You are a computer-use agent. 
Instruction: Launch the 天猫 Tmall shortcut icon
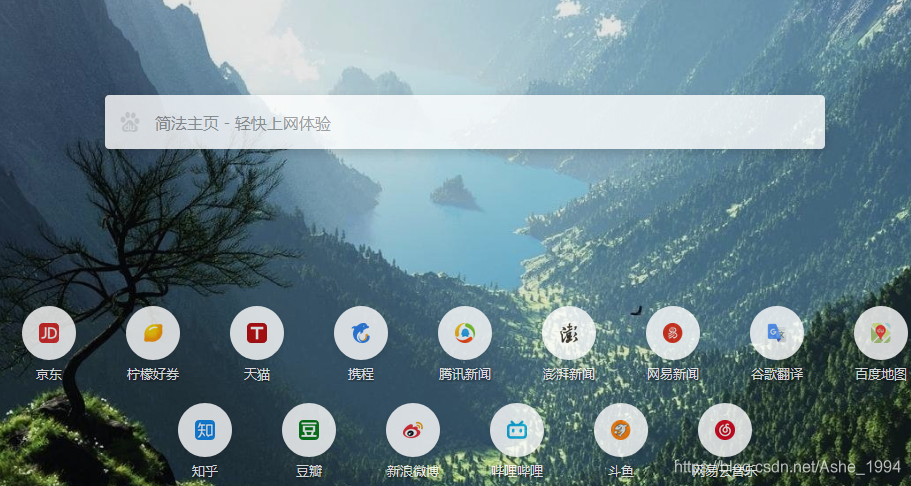pos(257,333)
